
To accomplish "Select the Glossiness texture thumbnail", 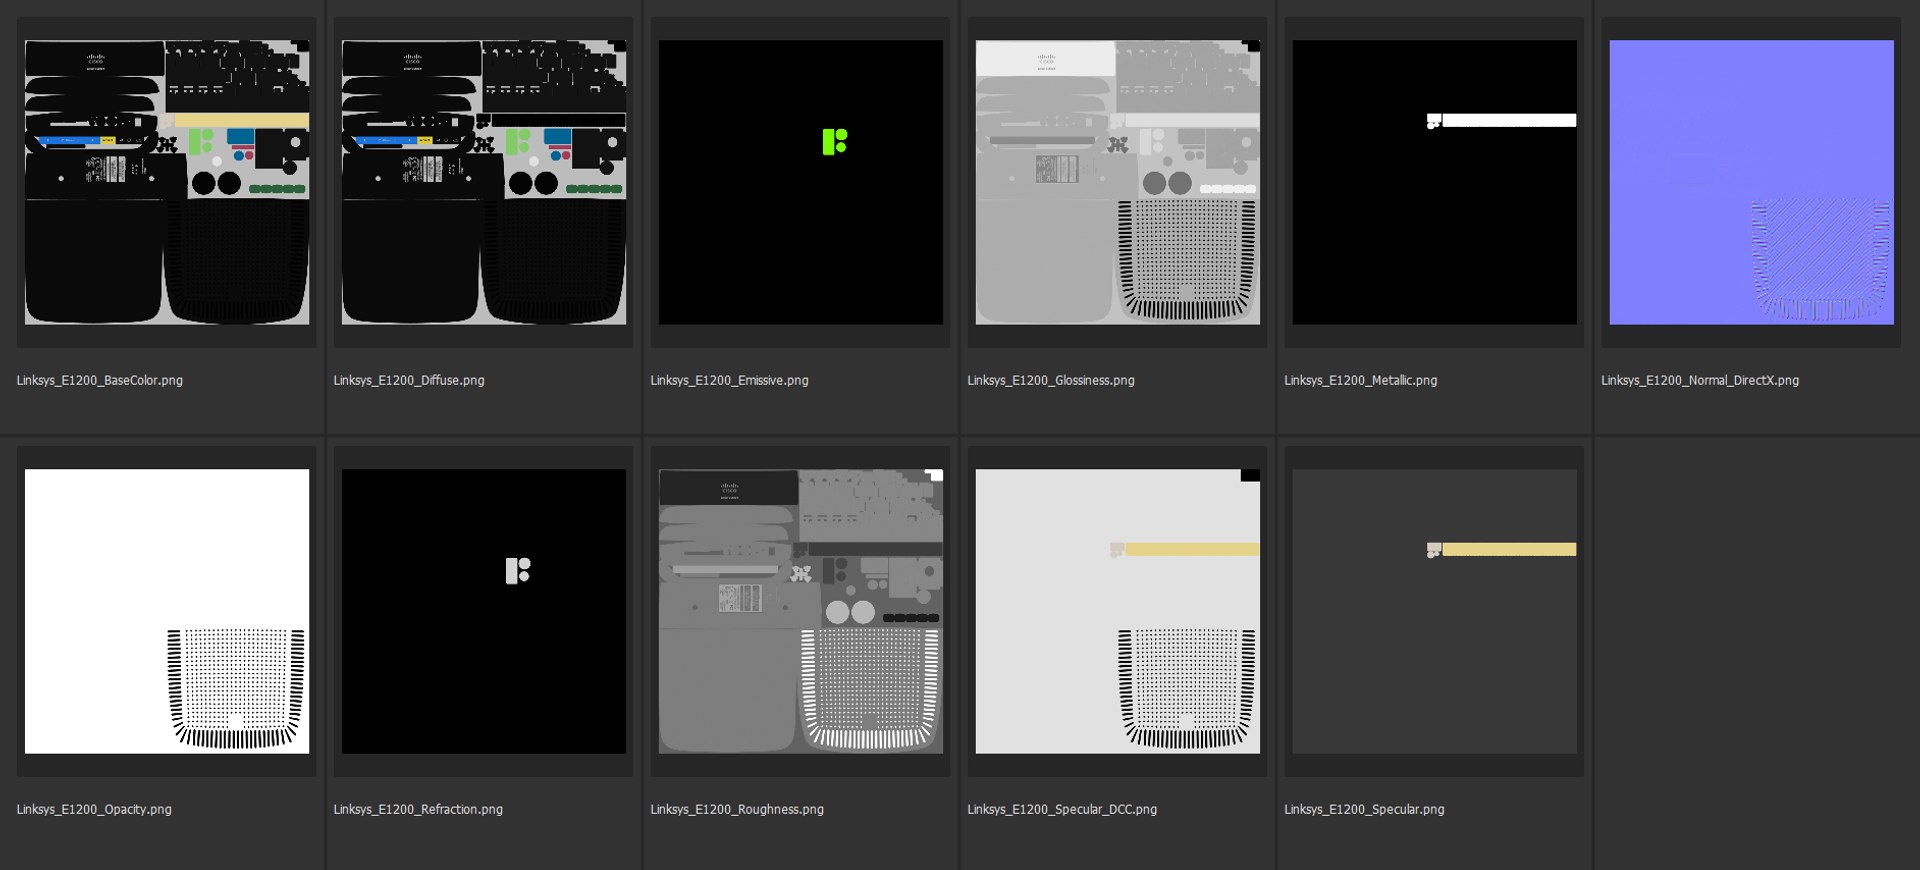I will (1118, 182).
